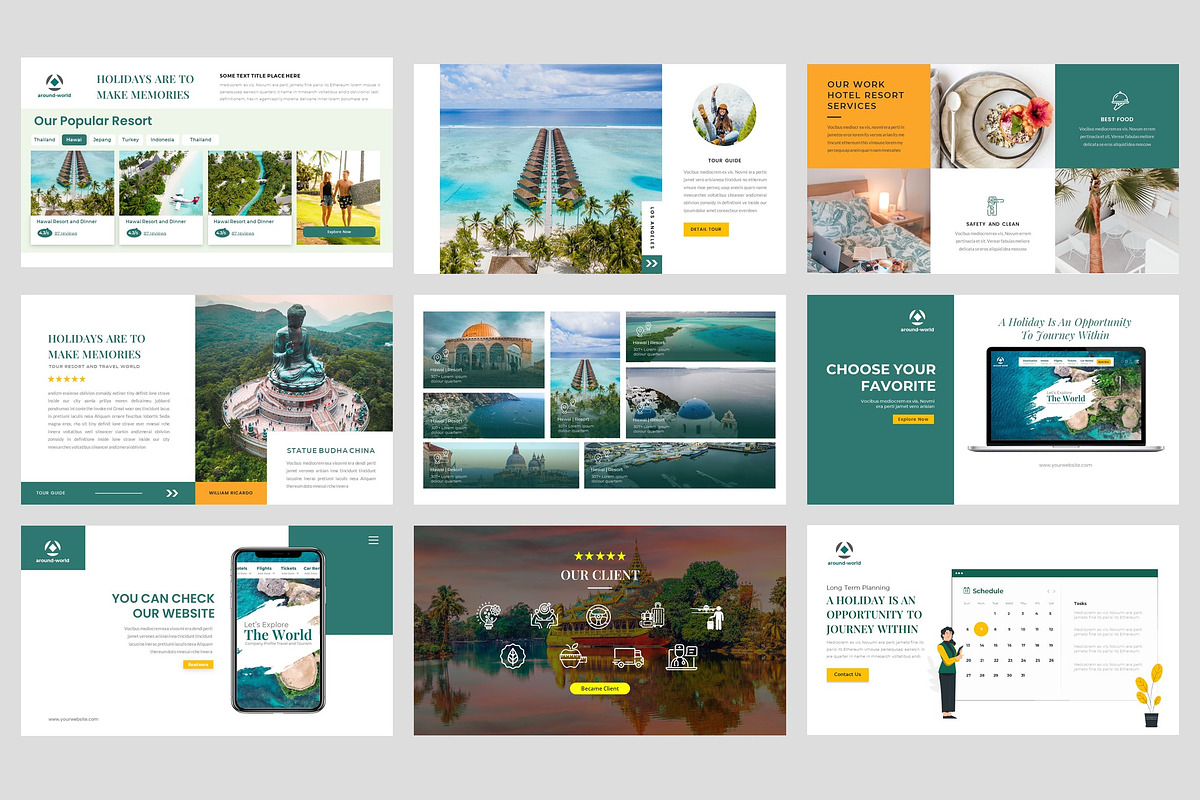Click the double-chevron arrow next to Tour Guide
The width and height of the screenshot is (1200, 800).
[x=172, y=493]
